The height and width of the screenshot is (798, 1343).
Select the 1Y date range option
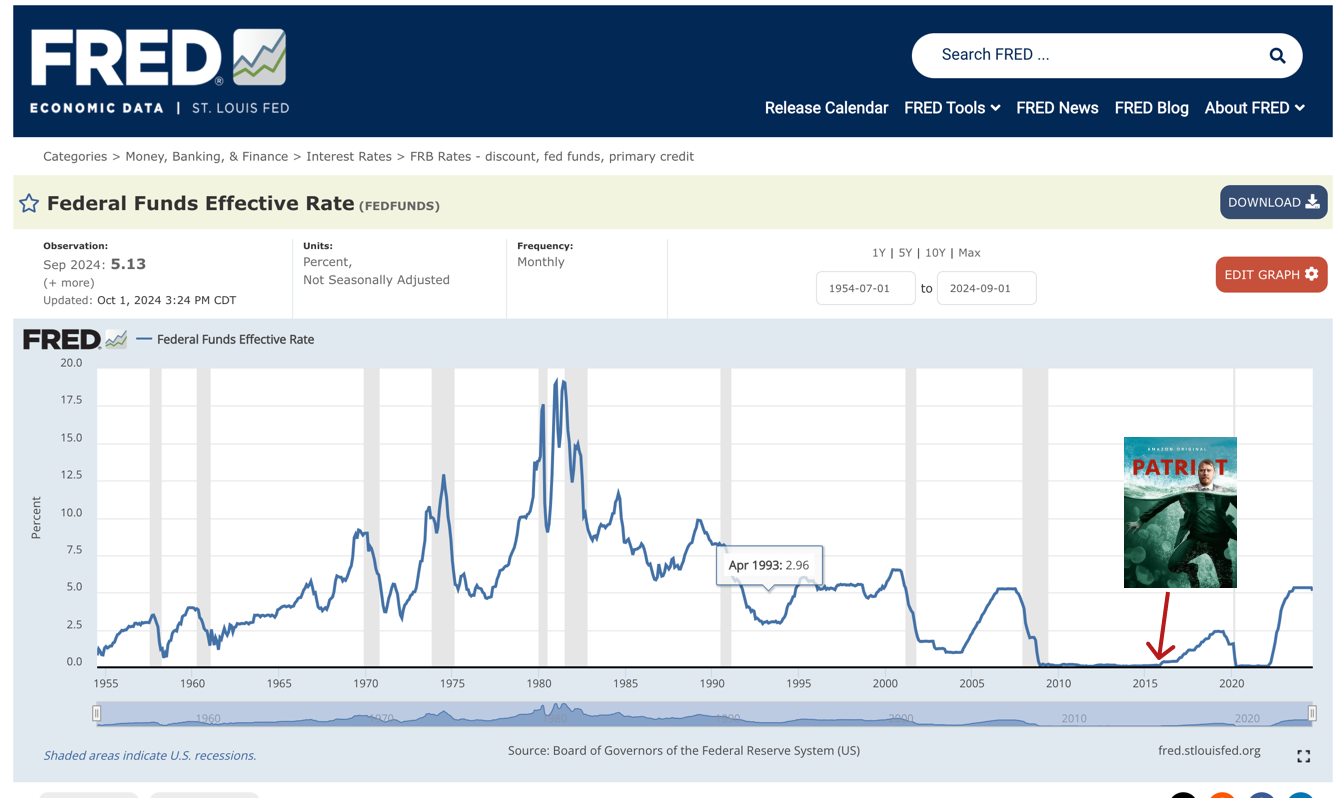pos(878,252)
